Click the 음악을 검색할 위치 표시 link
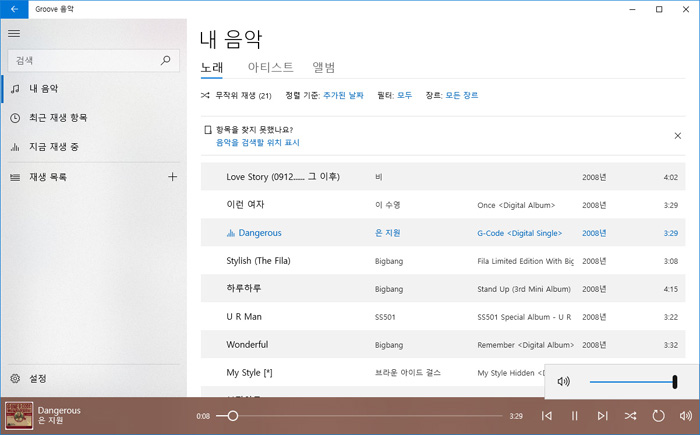 click(x=258, y=143)
